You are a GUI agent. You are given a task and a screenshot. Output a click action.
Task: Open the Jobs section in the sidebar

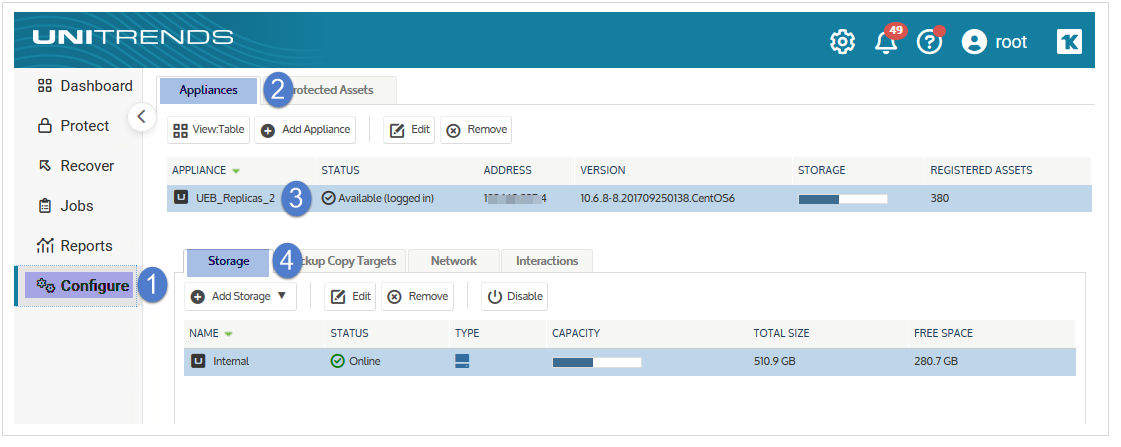(x=66, y=206)
